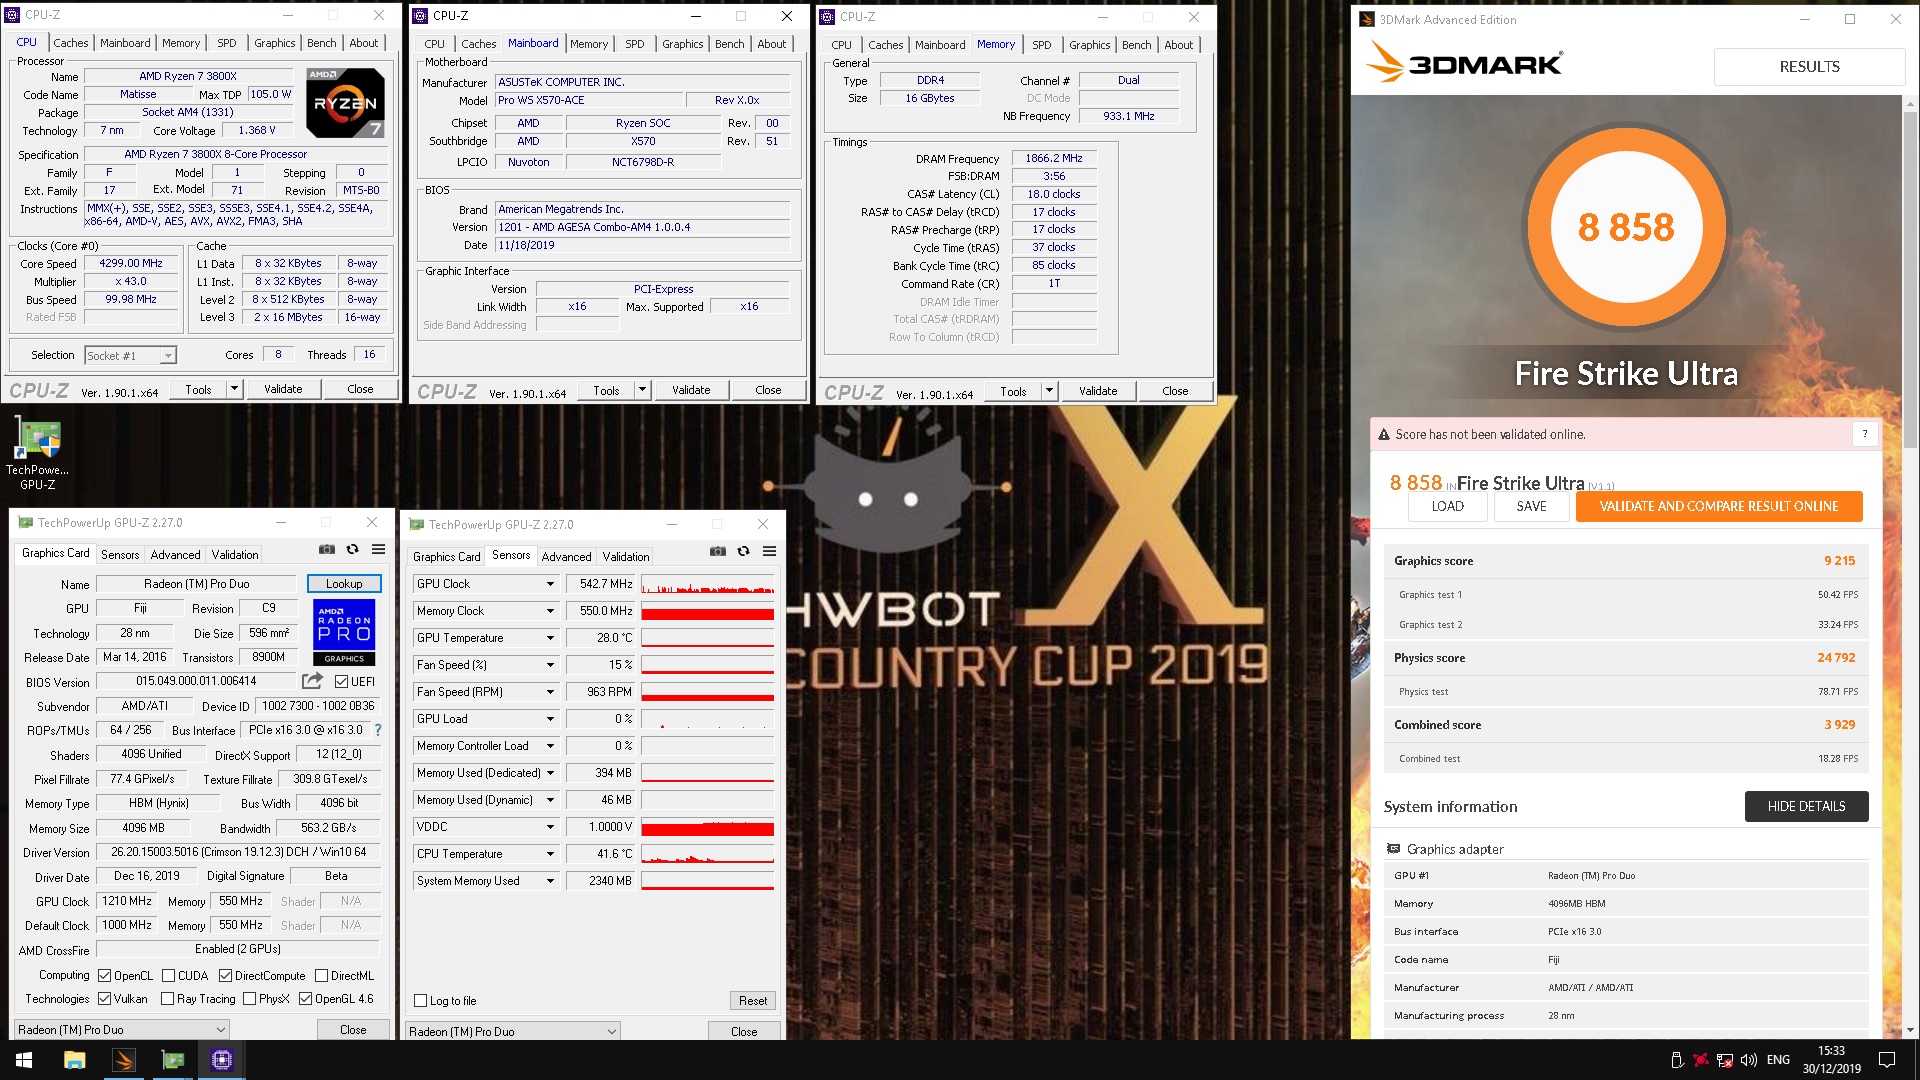Image resolution: width=1920 pixels, height=1080 pixels.
Task: Refresh the GPU-Z Sensors window
Action: pyautogui.click(x=743, y=551)
